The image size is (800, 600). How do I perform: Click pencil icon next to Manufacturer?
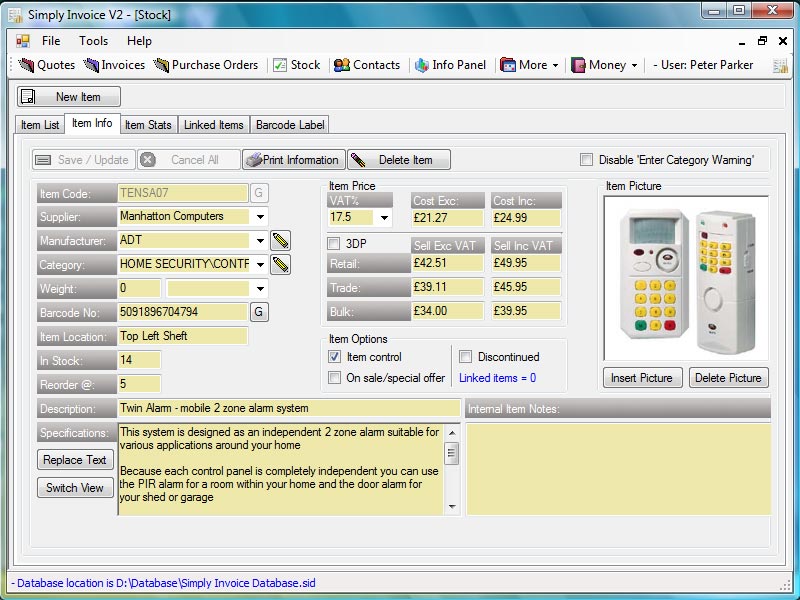click(281, 240)
